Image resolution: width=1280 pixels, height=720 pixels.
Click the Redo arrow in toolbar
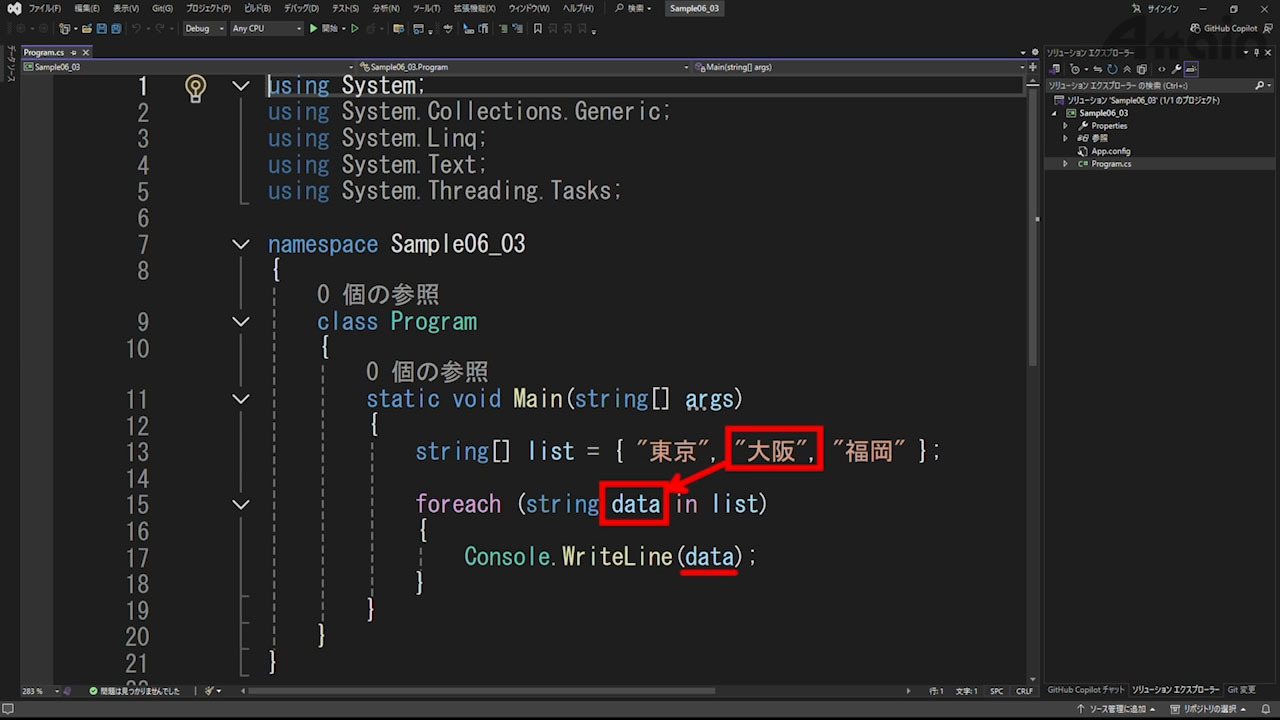coord(160,28)
